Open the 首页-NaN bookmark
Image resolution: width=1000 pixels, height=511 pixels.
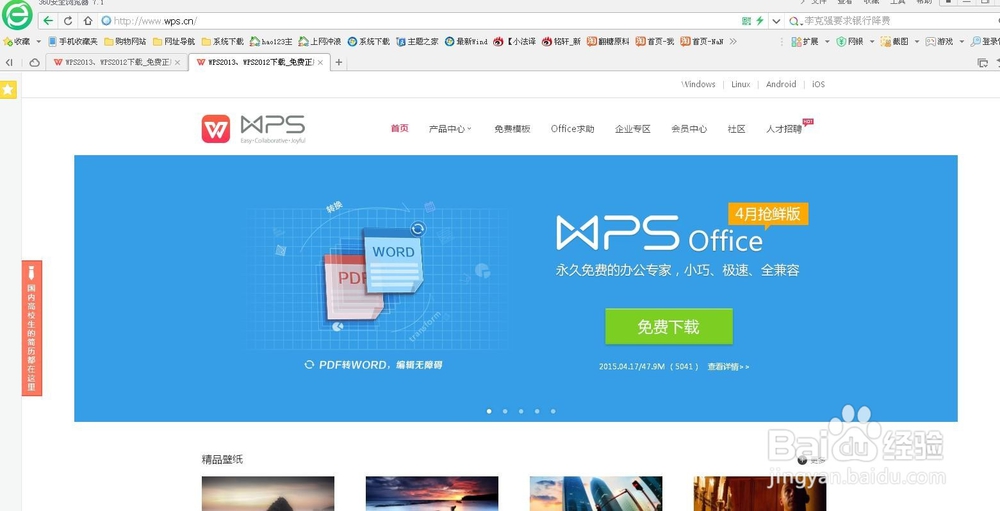[702, 41]
